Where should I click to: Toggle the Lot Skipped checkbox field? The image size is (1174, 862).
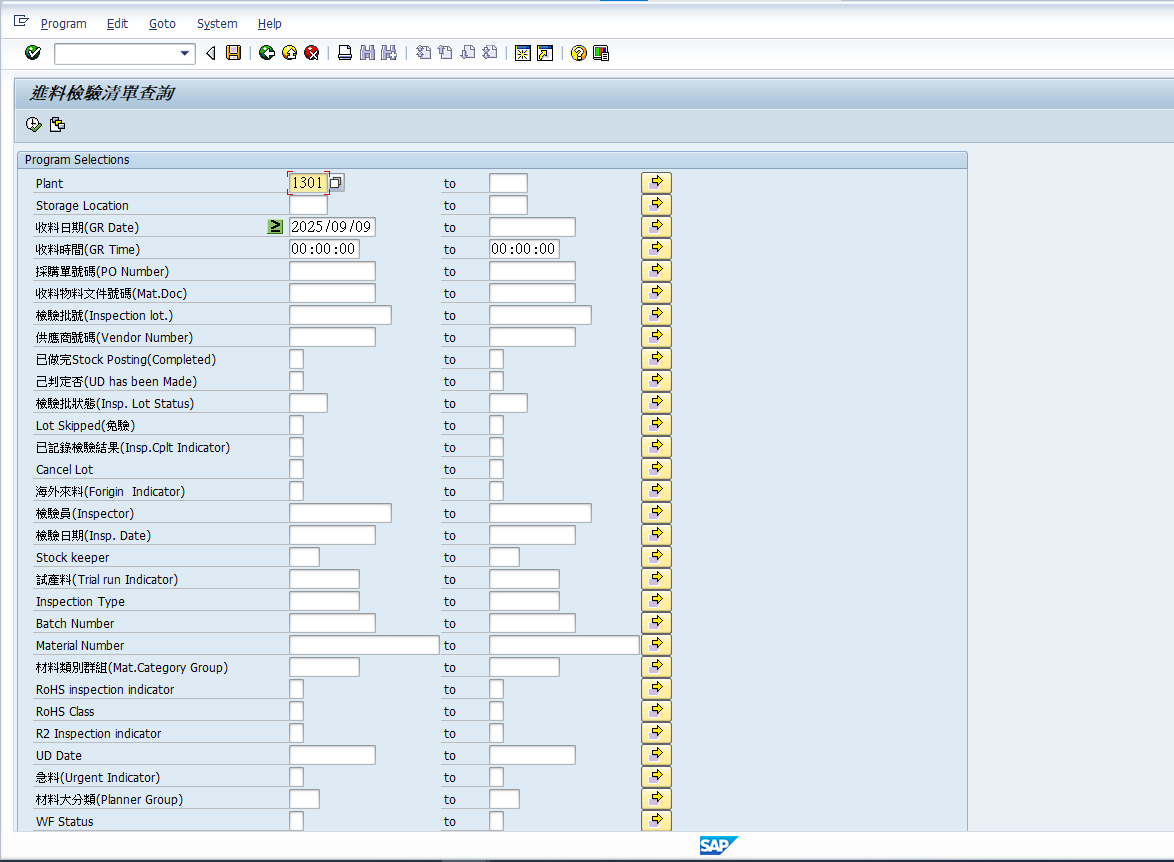tap(296, 425)
